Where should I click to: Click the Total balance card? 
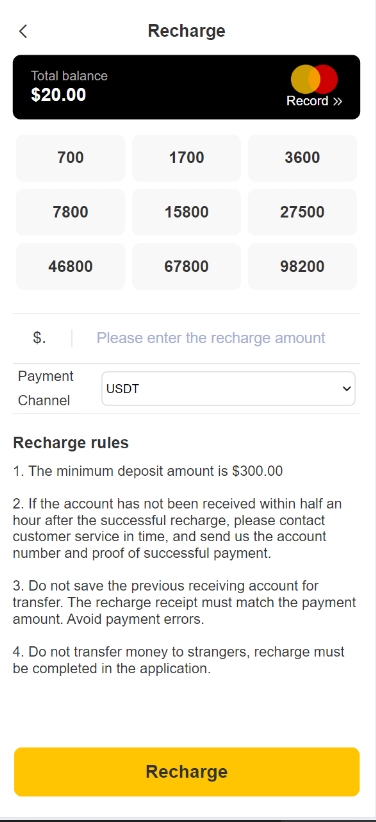[187, 87]
